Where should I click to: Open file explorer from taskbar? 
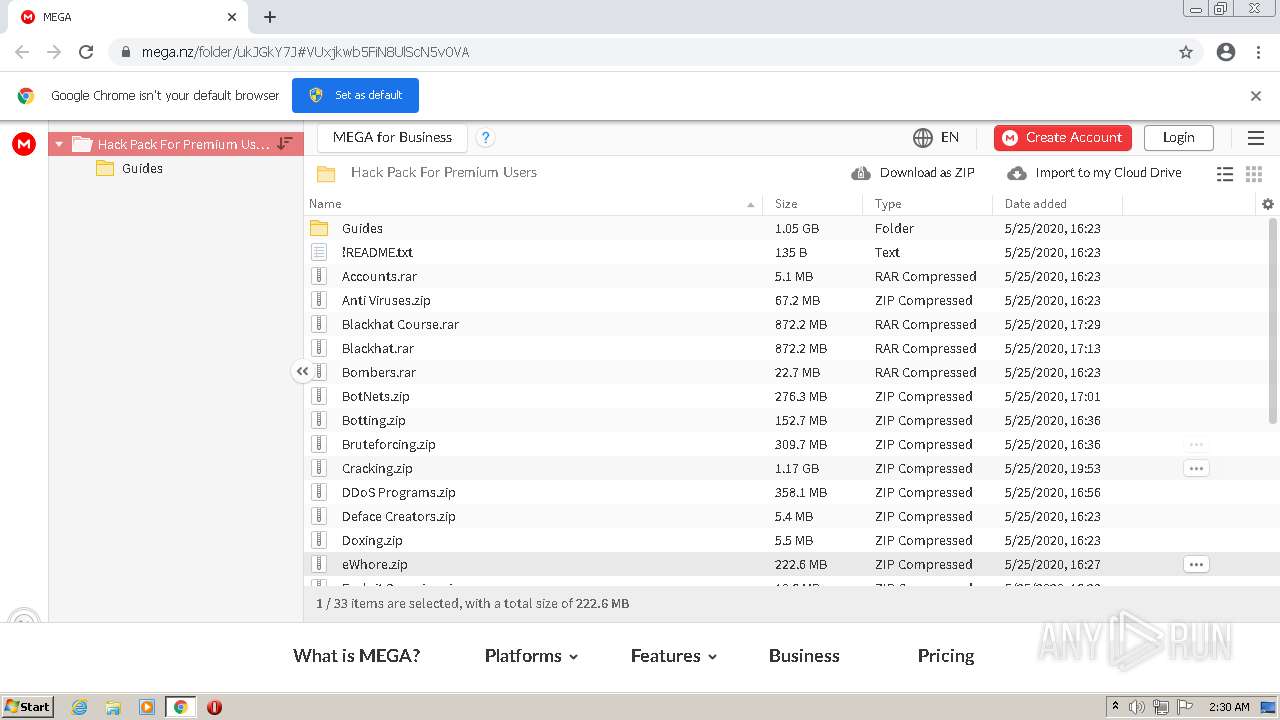[x=113, y=707]
